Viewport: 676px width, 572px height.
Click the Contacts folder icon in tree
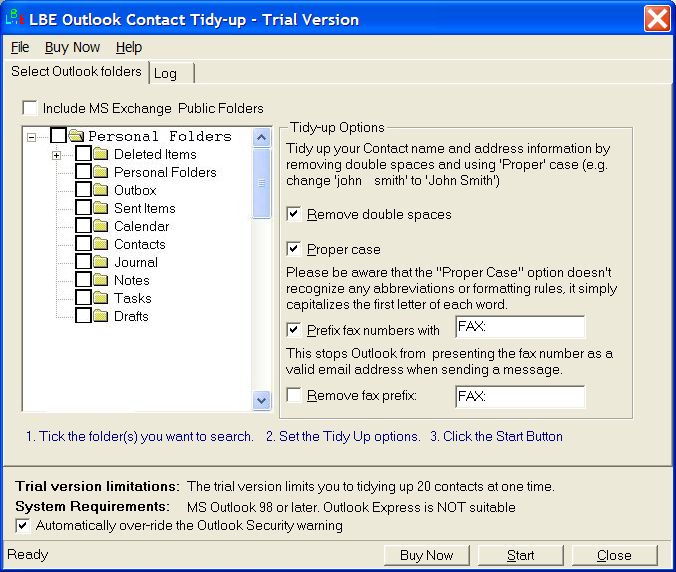100,244
